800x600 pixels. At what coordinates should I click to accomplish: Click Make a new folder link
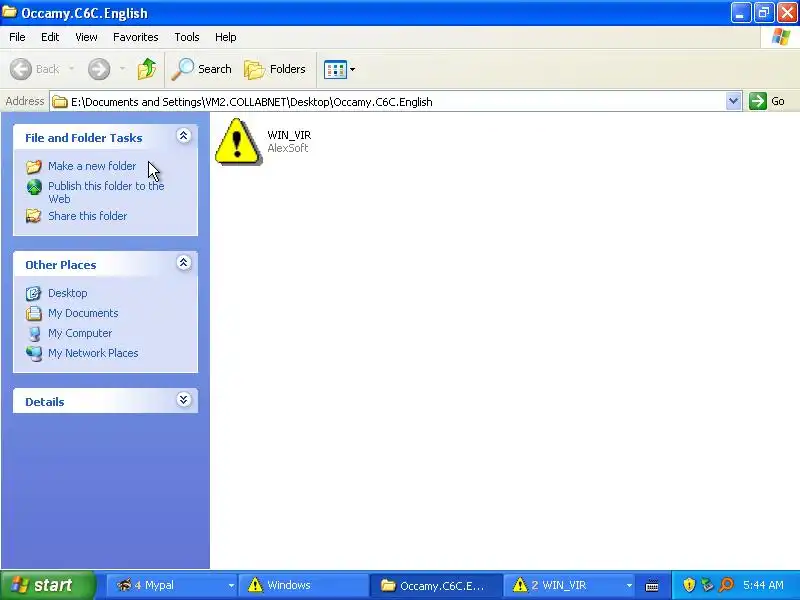pyautogui.click(x=92, y=166)
